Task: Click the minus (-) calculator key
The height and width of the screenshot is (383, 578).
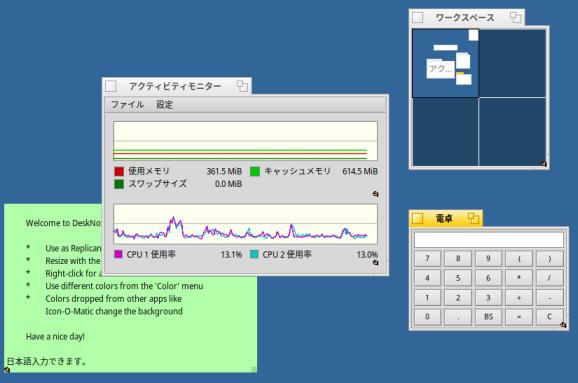Action: pyautogui.click(x=550, y=297)
